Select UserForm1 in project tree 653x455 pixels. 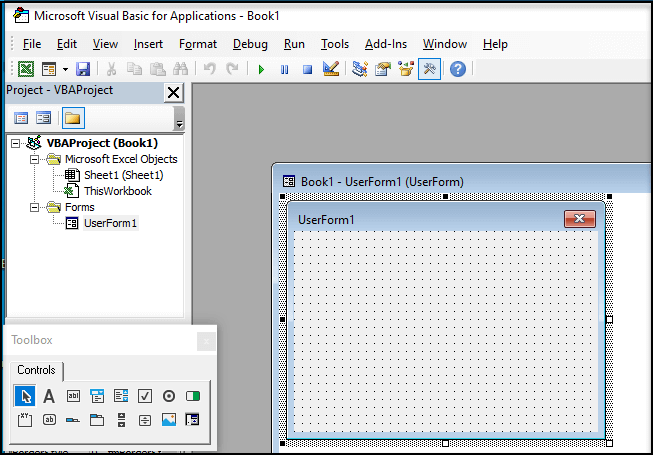pyautogui.click(x=110, y=223)
